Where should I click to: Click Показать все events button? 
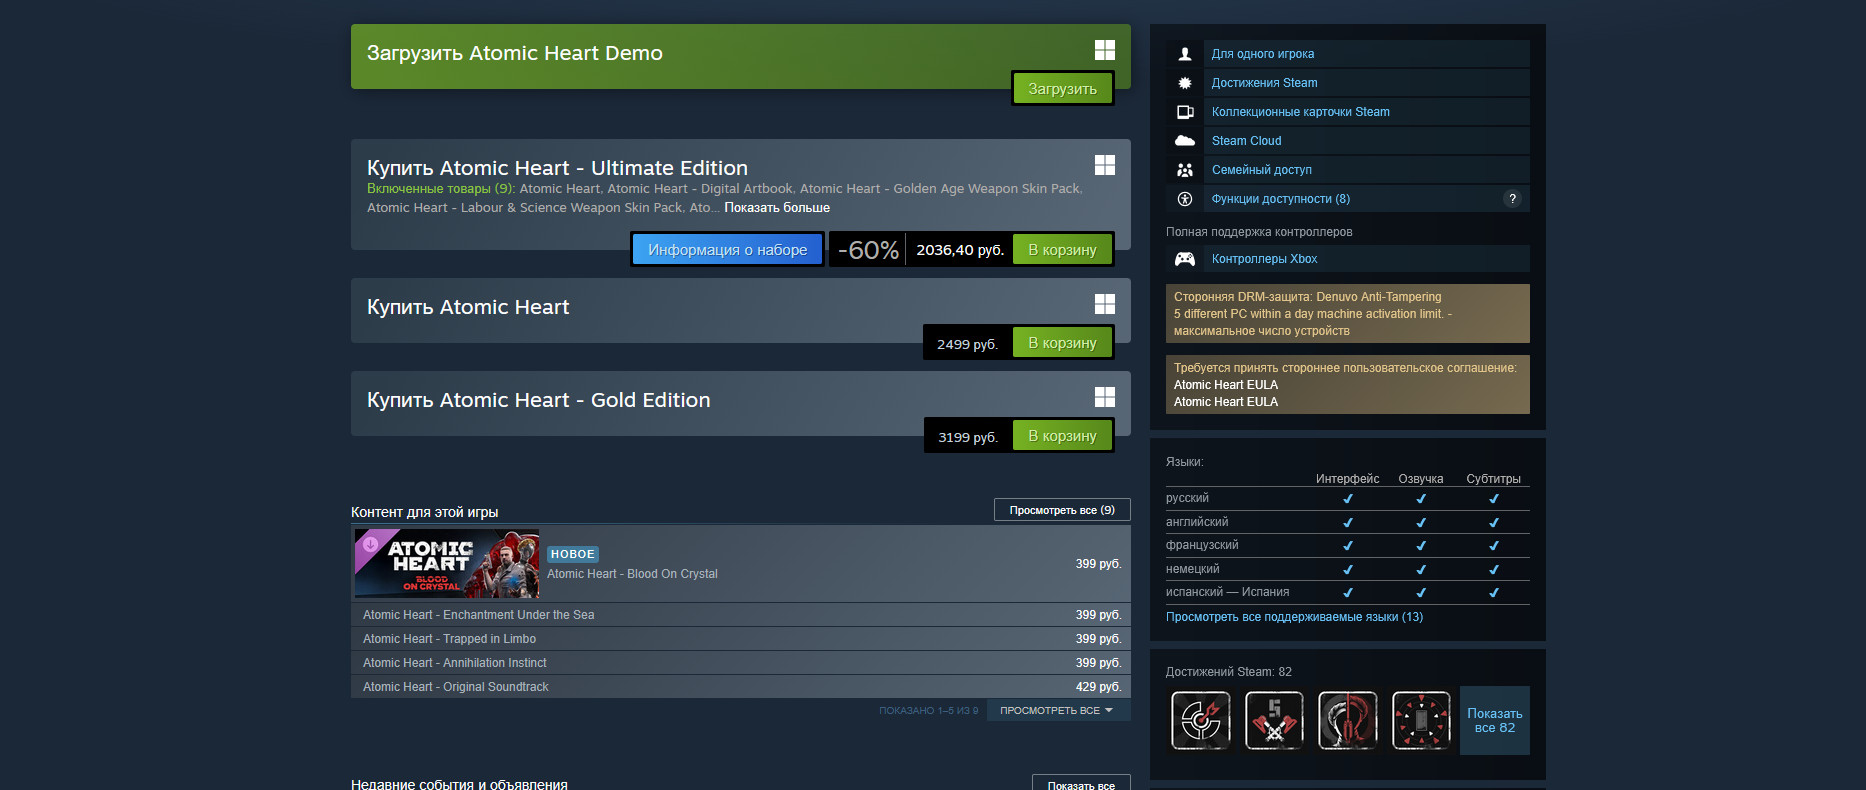tap(1081, 785)
